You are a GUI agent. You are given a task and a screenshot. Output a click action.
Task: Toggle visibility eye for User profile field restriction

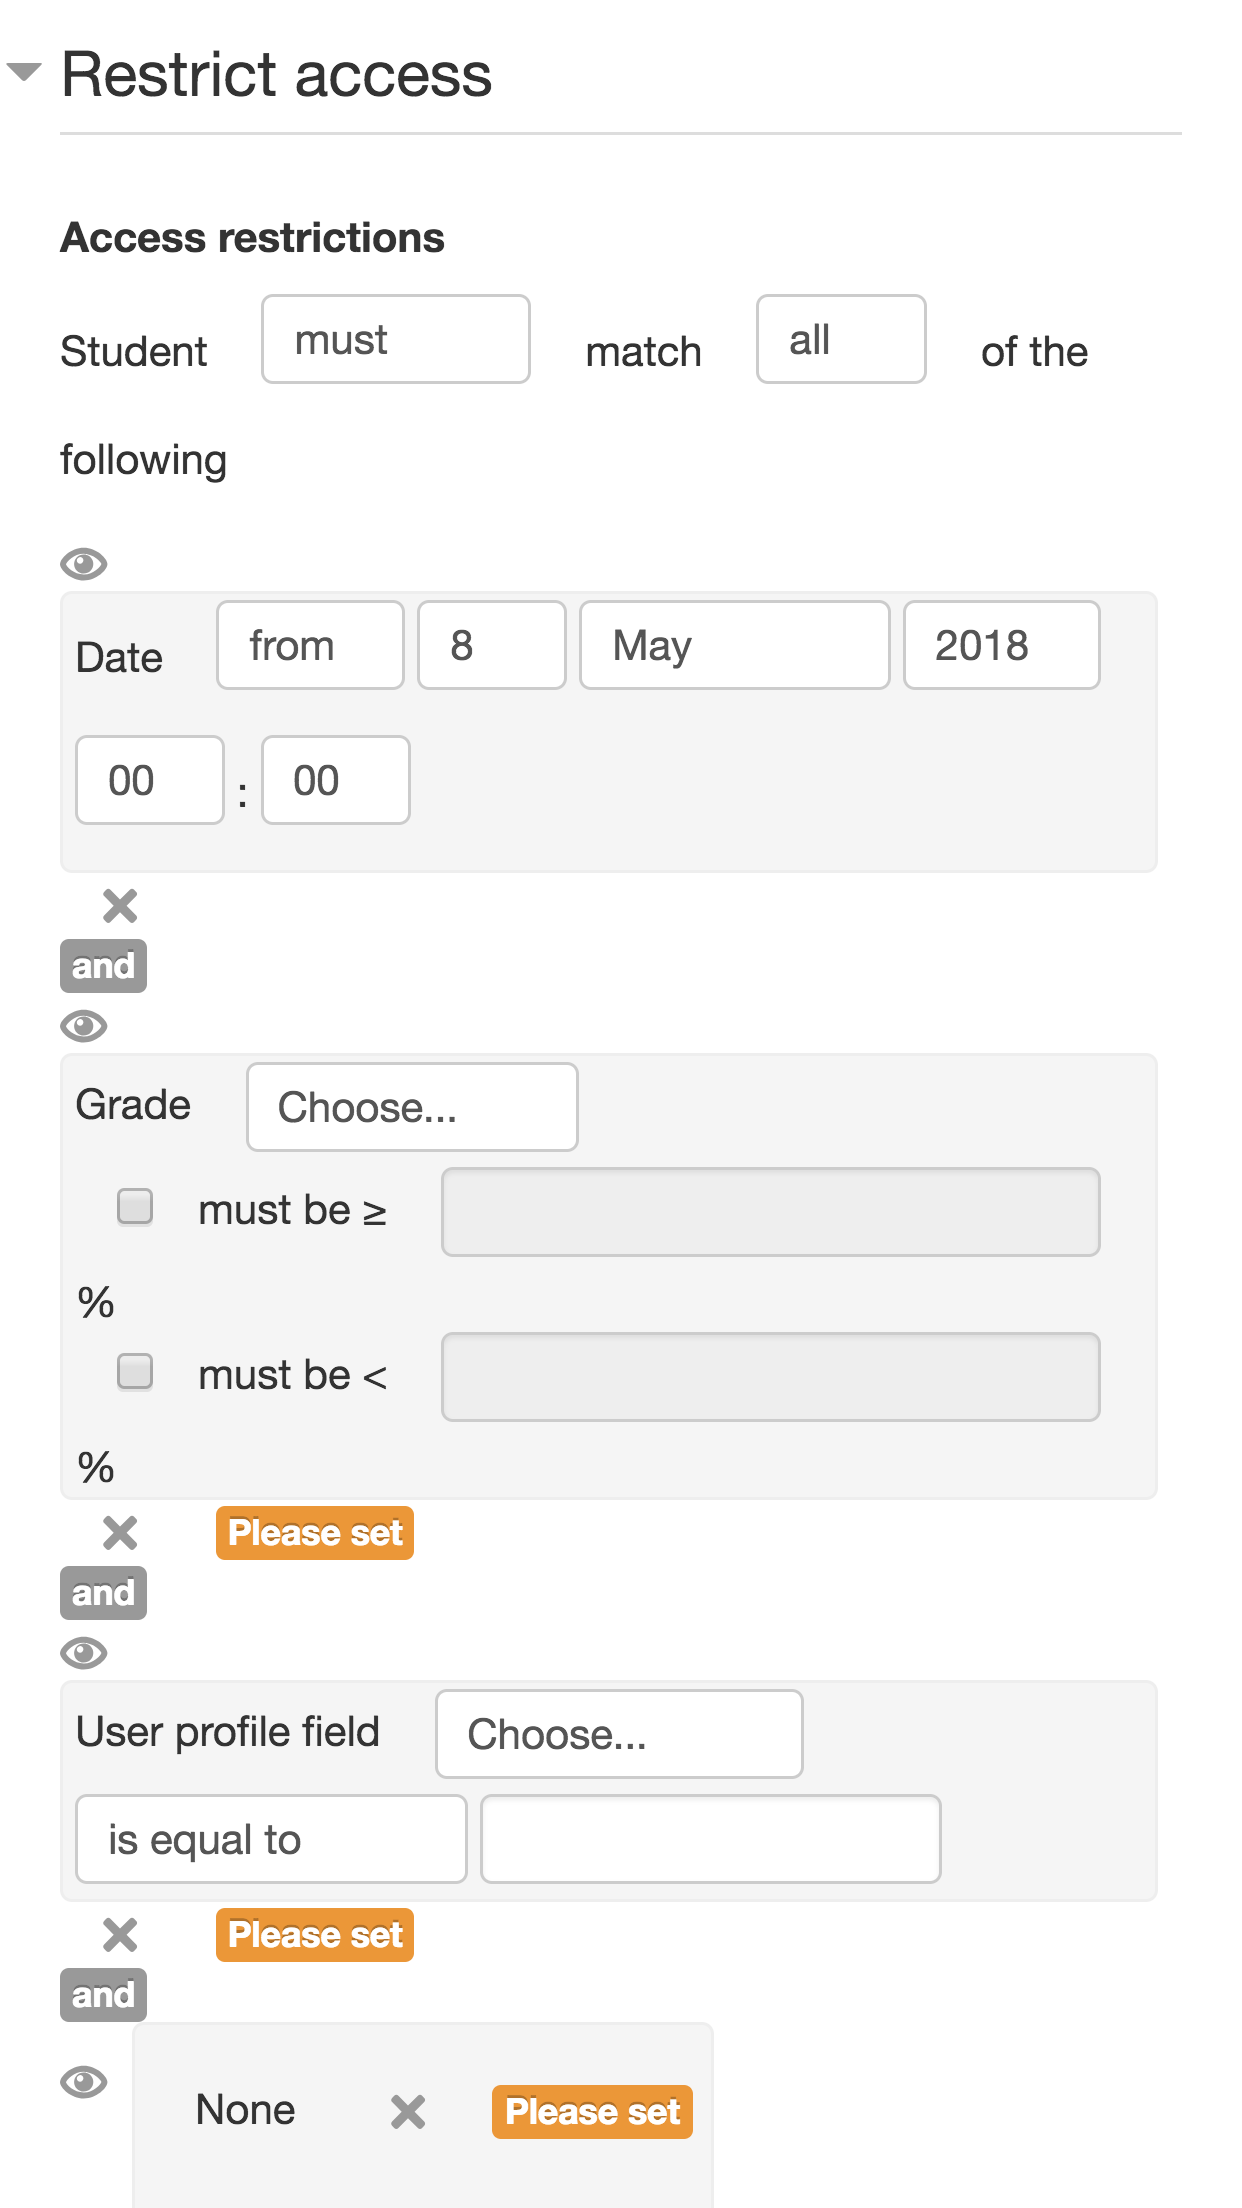click(84, 1653)
